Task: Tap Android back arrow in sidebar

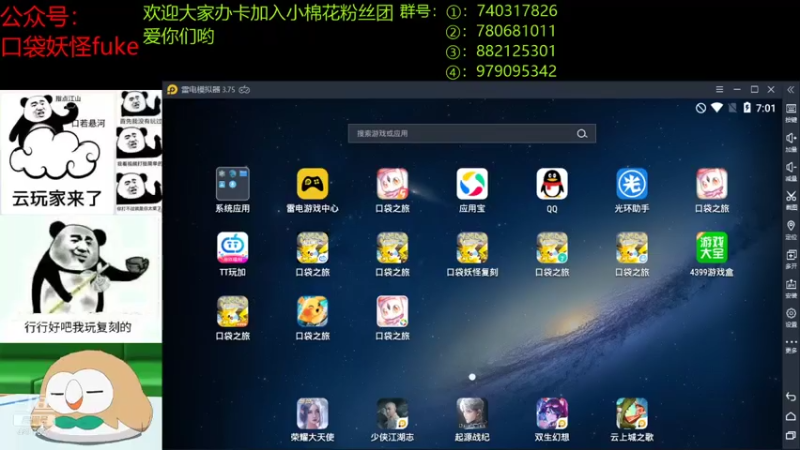Action: pos(791,396)
